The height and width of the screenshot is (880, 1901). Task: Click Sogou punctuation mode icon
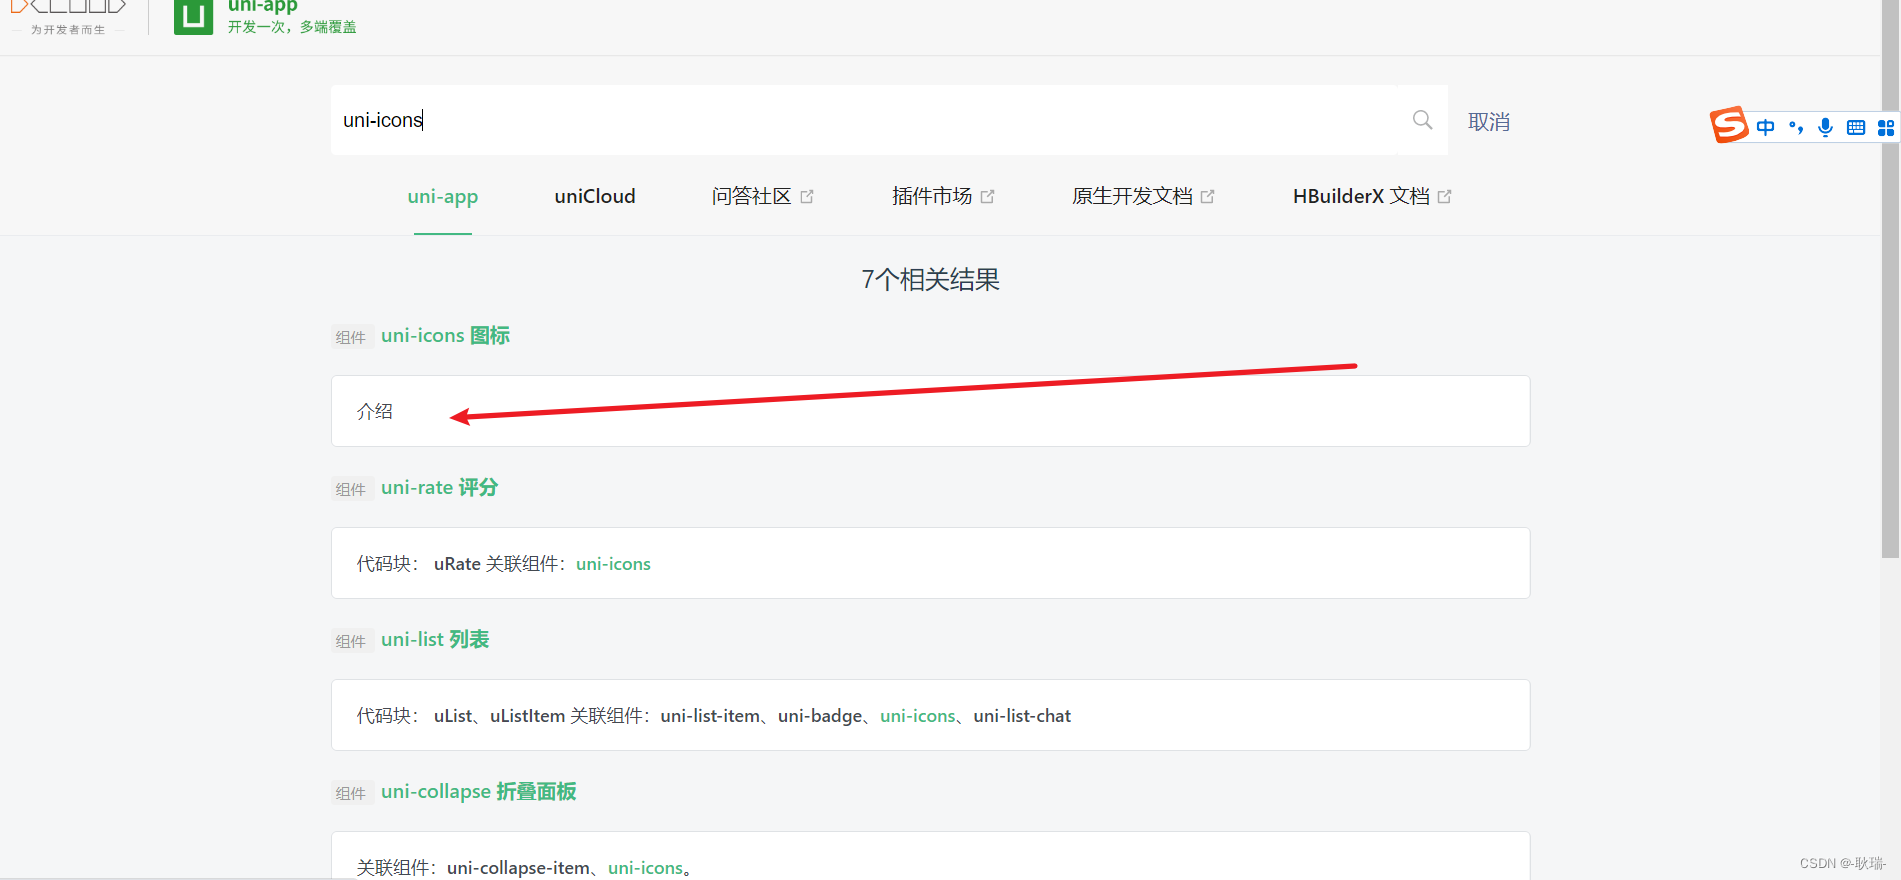point(1796,127)
